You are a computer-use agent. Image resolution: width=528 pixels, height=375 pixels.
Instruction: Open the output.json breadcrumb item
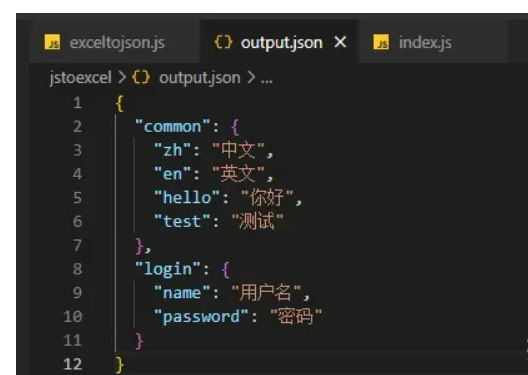pos(200,78)
